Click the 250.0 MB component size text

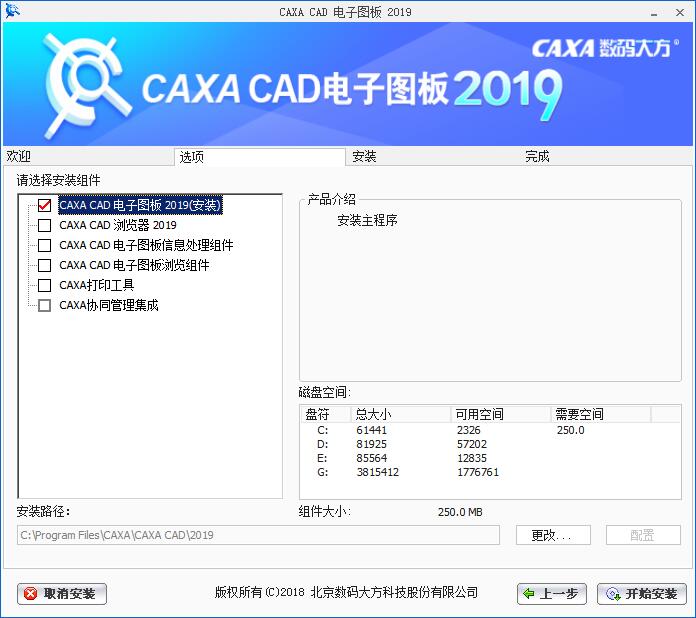460,512
